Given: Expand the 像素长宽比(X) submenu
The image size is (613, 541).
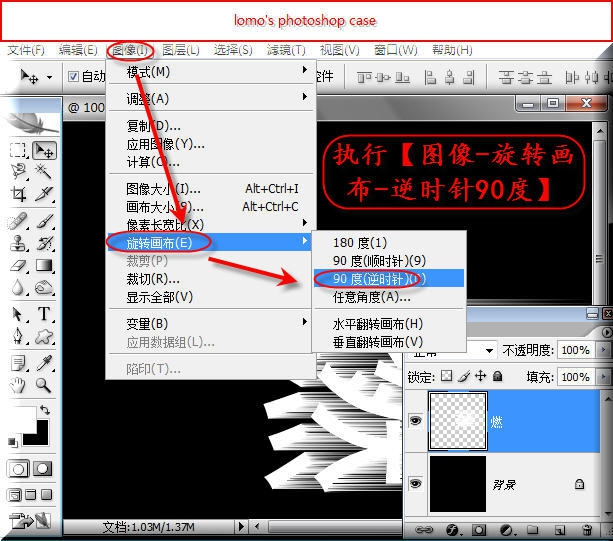Looking at the screenshot, I should pyautogui.click(x=211, y=224).
